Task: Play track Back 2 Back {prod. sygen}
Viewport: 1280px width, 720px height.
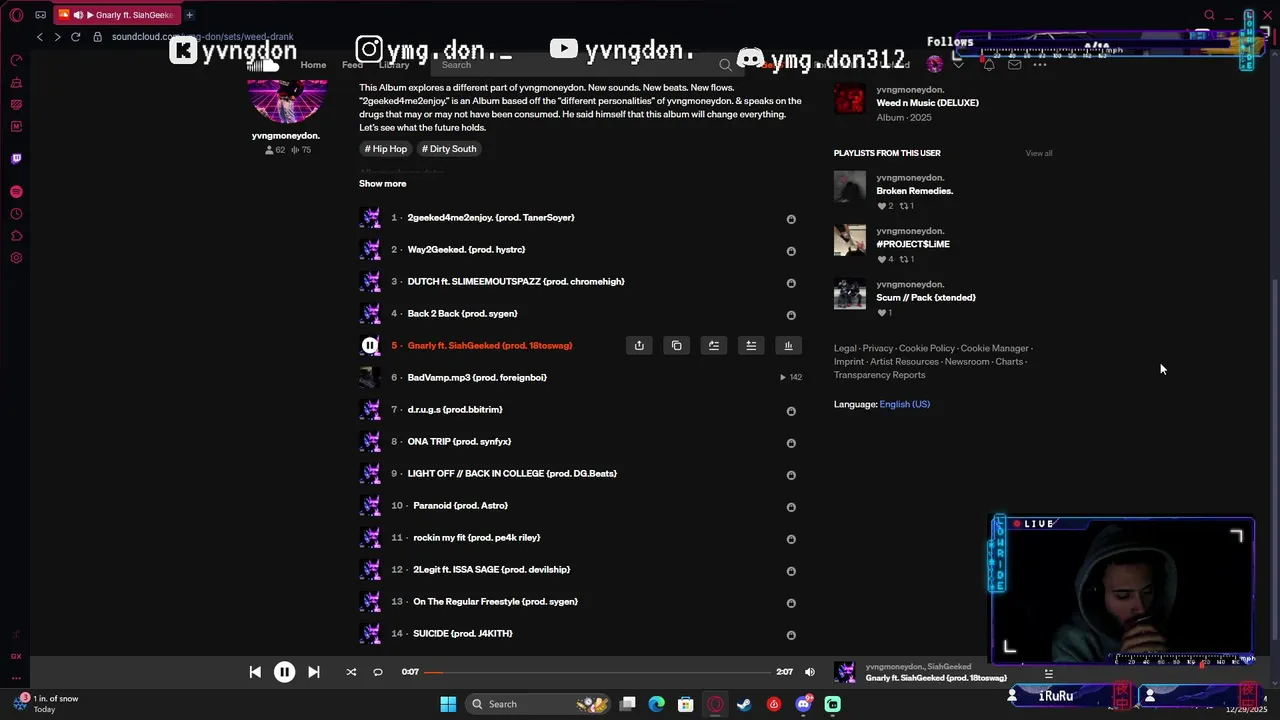Action: coord(462,313)
